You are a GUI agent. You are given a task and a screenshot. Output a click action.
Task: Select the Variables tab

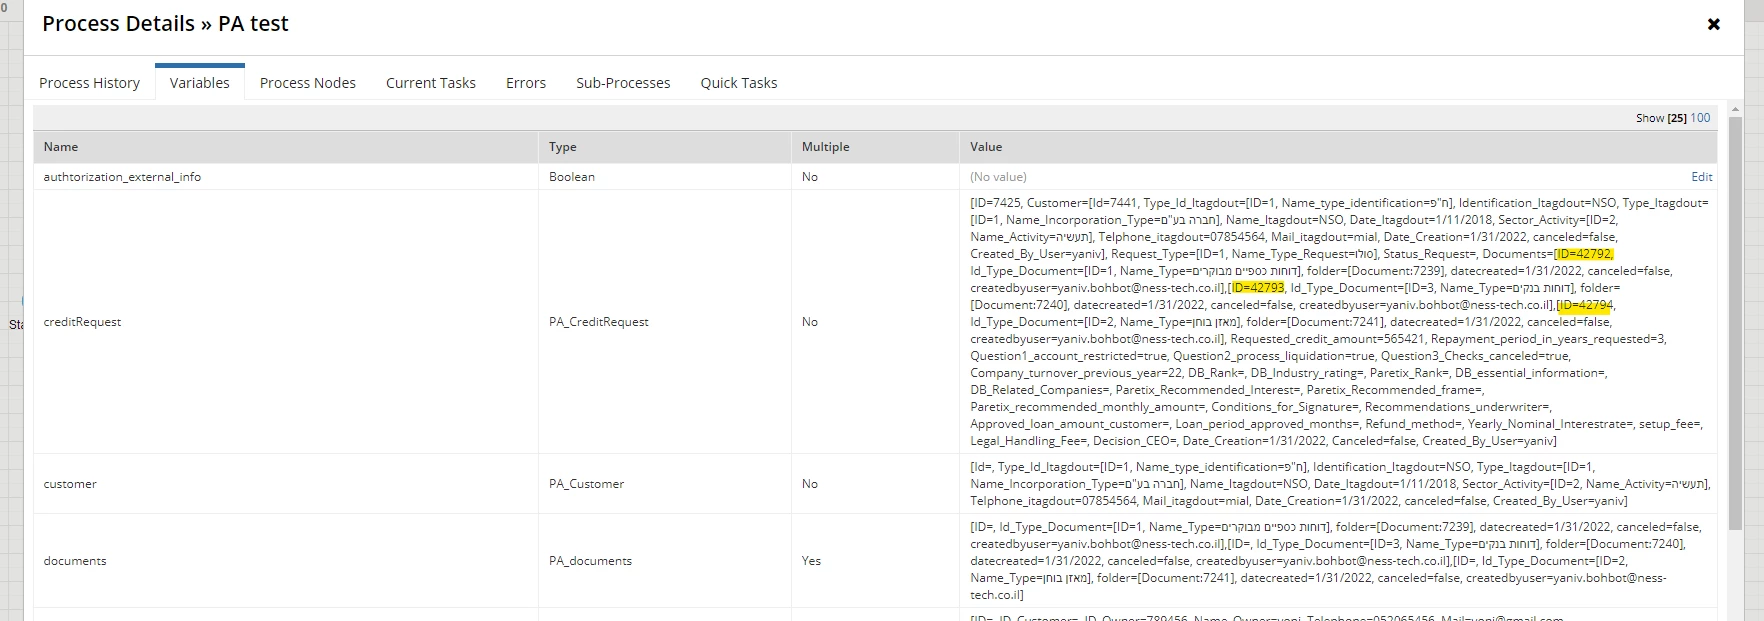200,83
